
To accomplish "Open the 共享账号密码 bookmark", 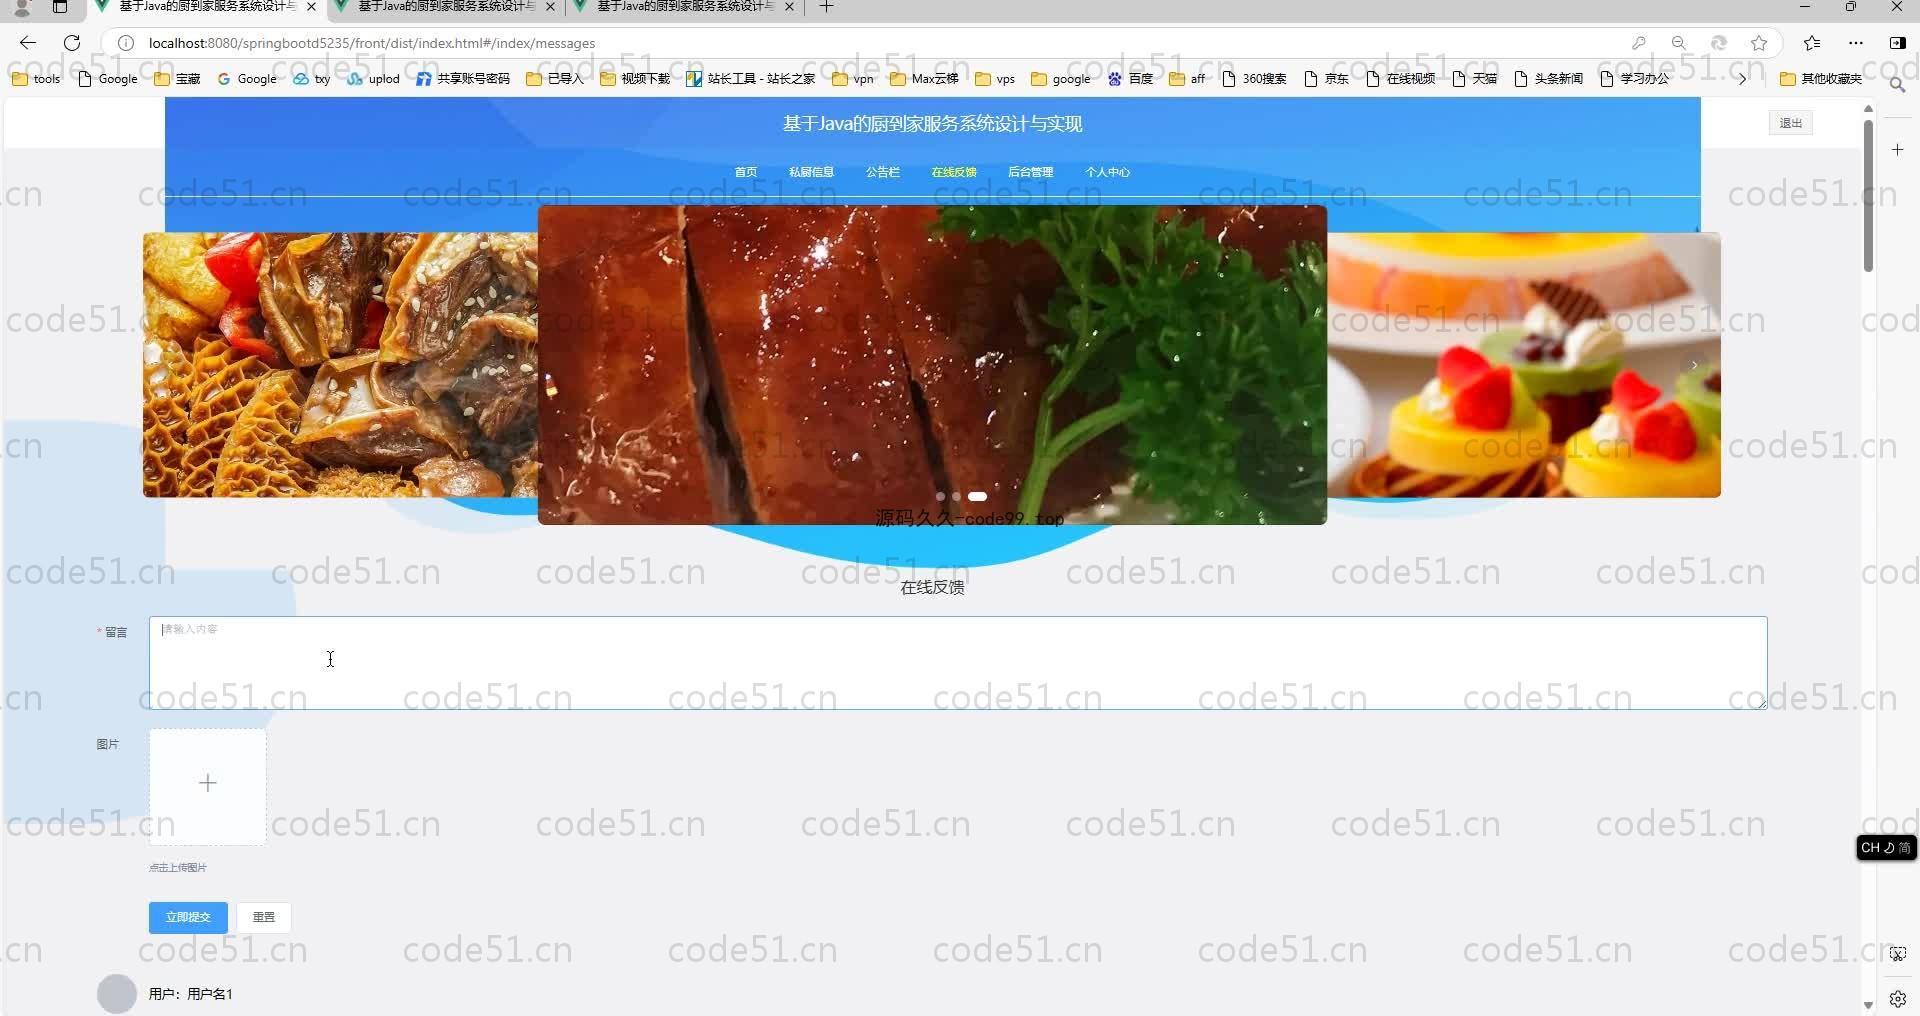I will 463,79.
